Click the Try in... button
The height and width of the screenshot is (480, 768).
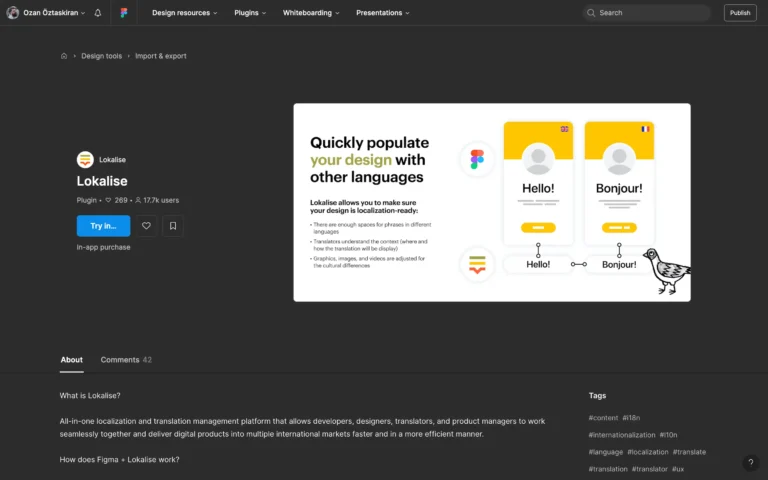coord(103,226)
